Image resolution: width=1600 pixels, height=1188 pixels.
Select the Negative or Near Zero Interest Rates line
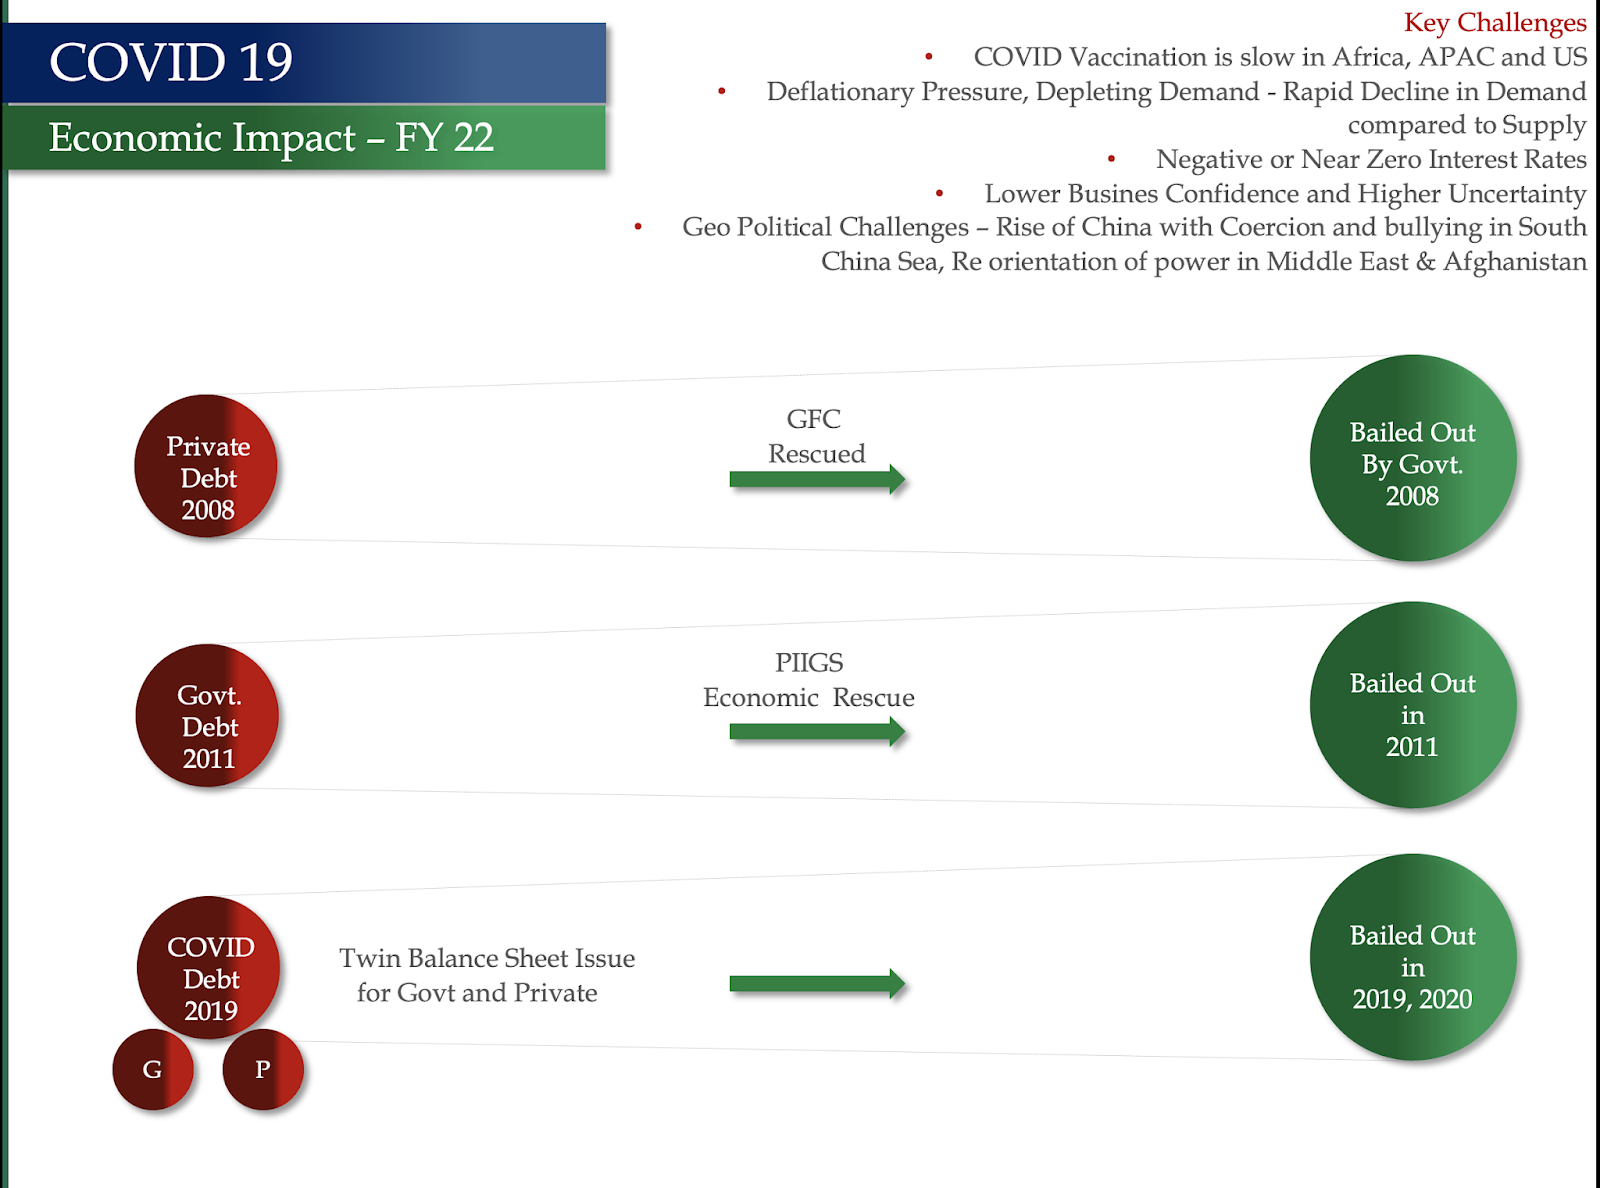pyautogui.click(x=1371, y=159)
